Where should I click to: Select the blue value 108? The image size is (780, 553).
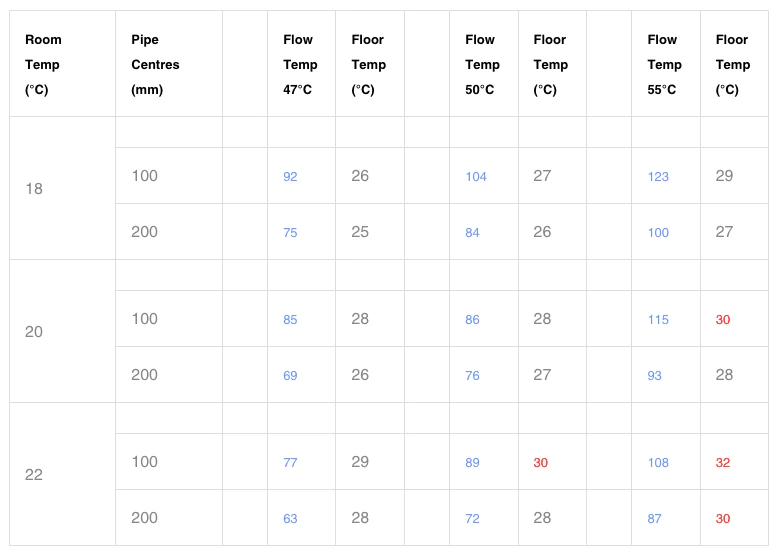click(658, 462)
